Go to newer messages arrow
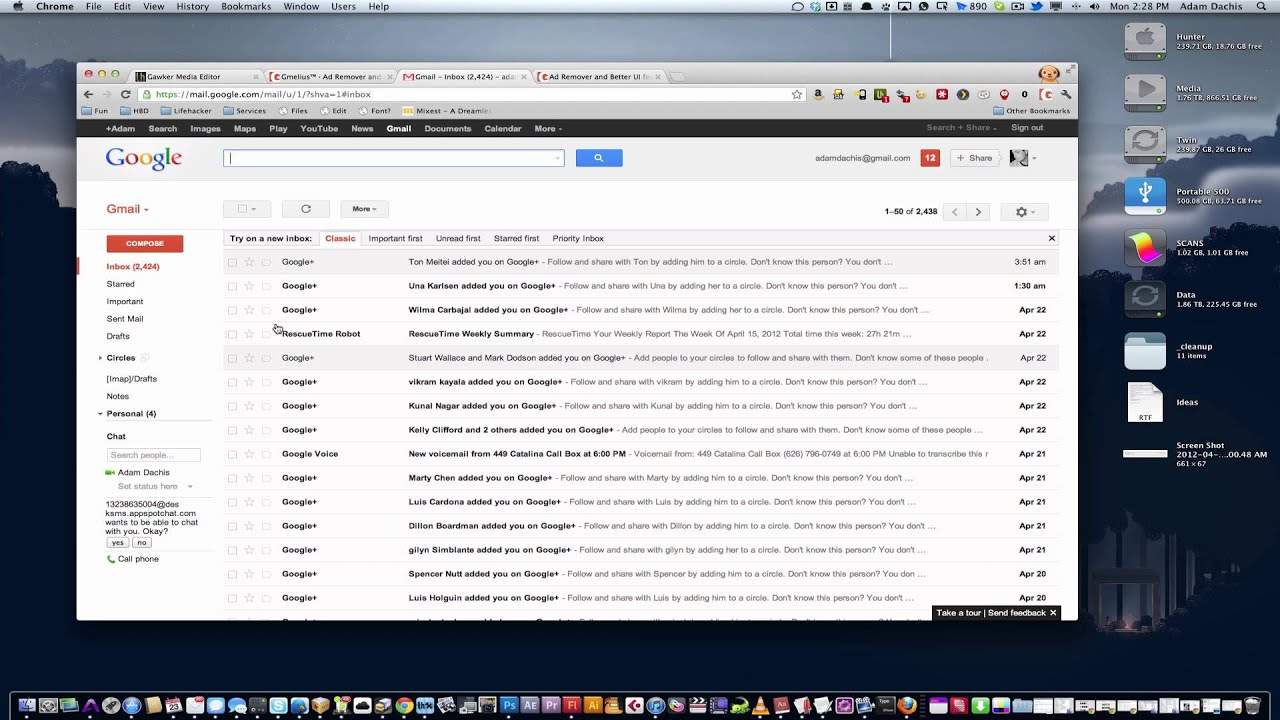Viewport: 1280px width, 720px height. tap(955, 212)
